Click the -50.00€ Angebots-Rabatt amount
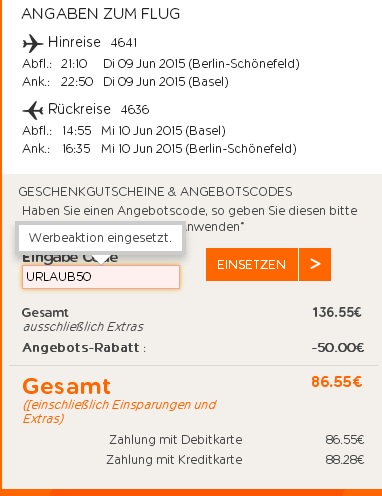 click(x=338, y=348)
